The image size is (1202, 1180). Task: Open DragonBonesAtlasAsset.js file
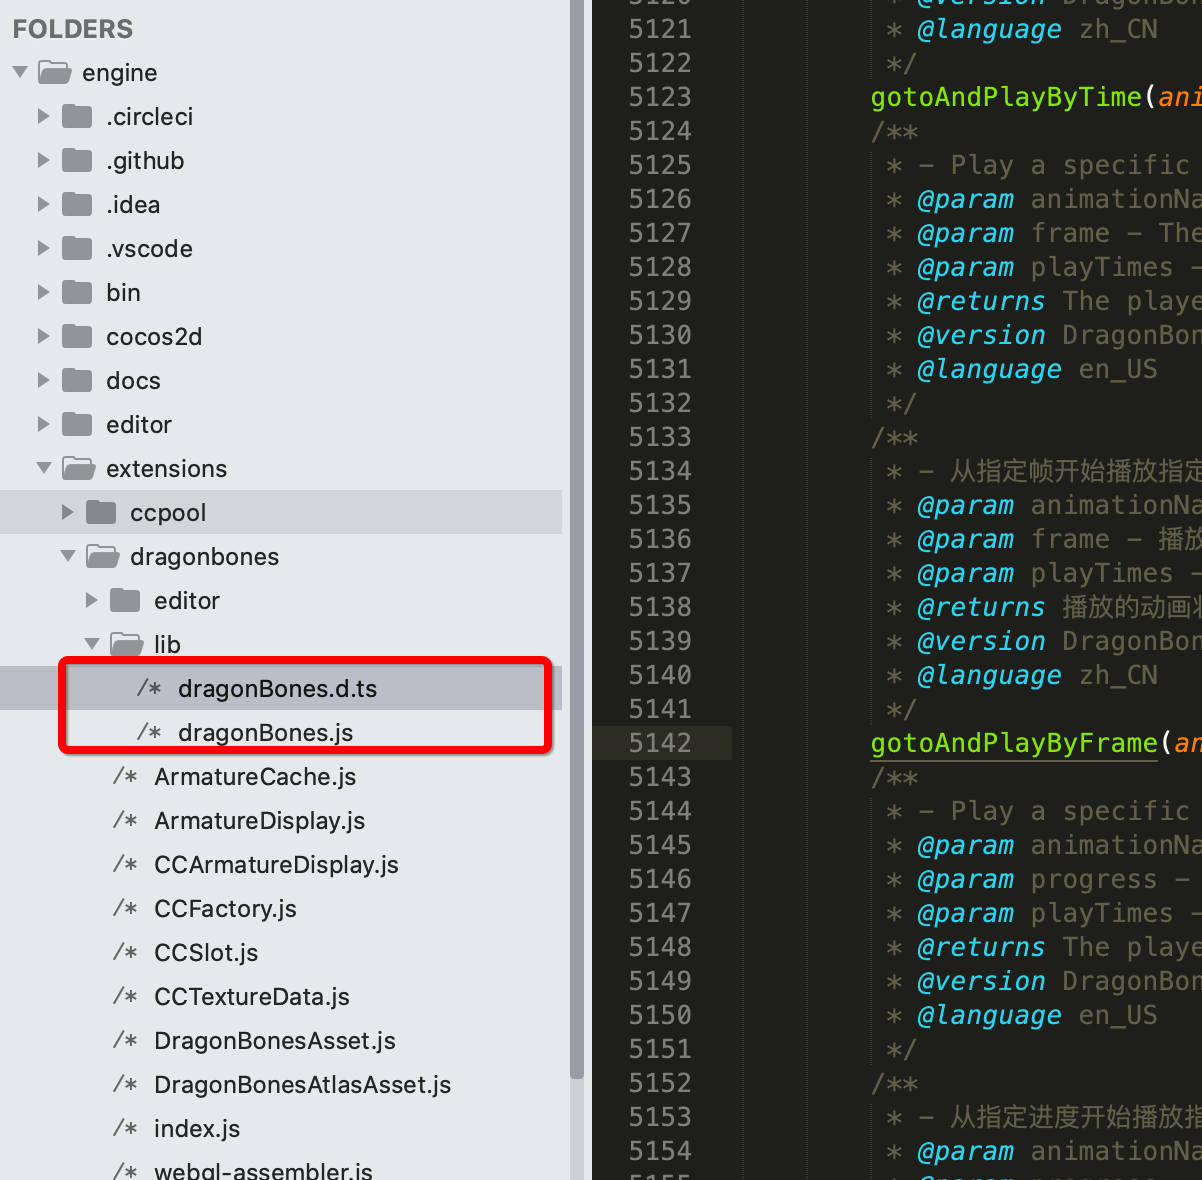tap(302, 1085)
